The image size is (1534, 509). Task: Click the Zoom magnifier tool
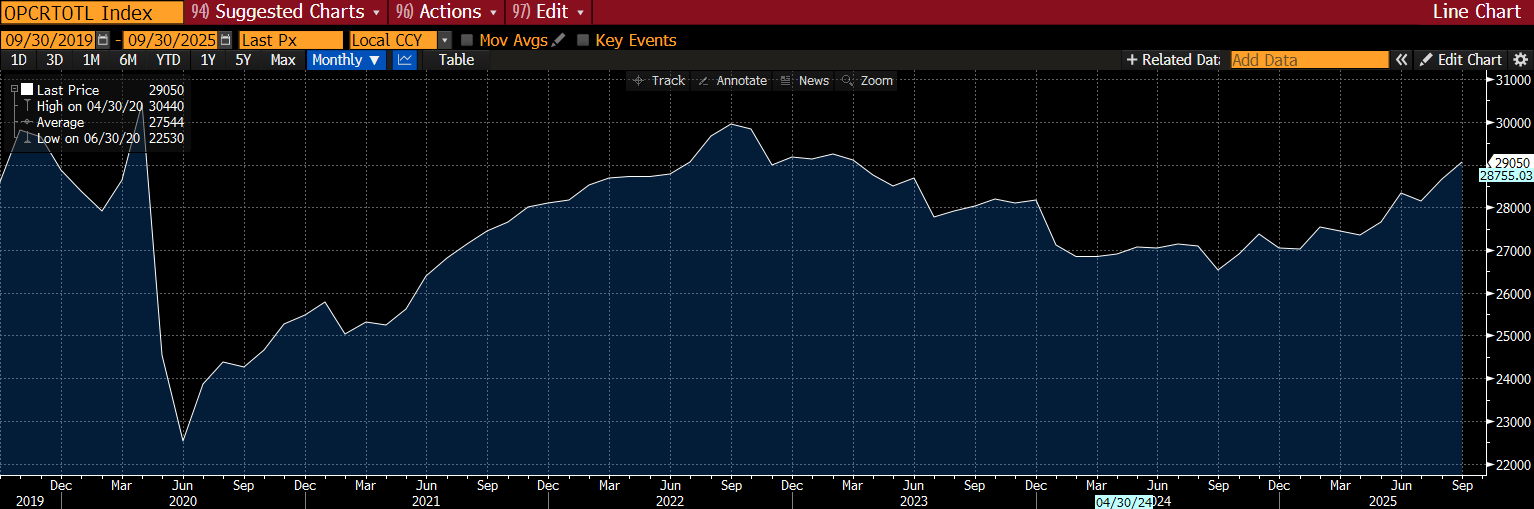(867, 81)
